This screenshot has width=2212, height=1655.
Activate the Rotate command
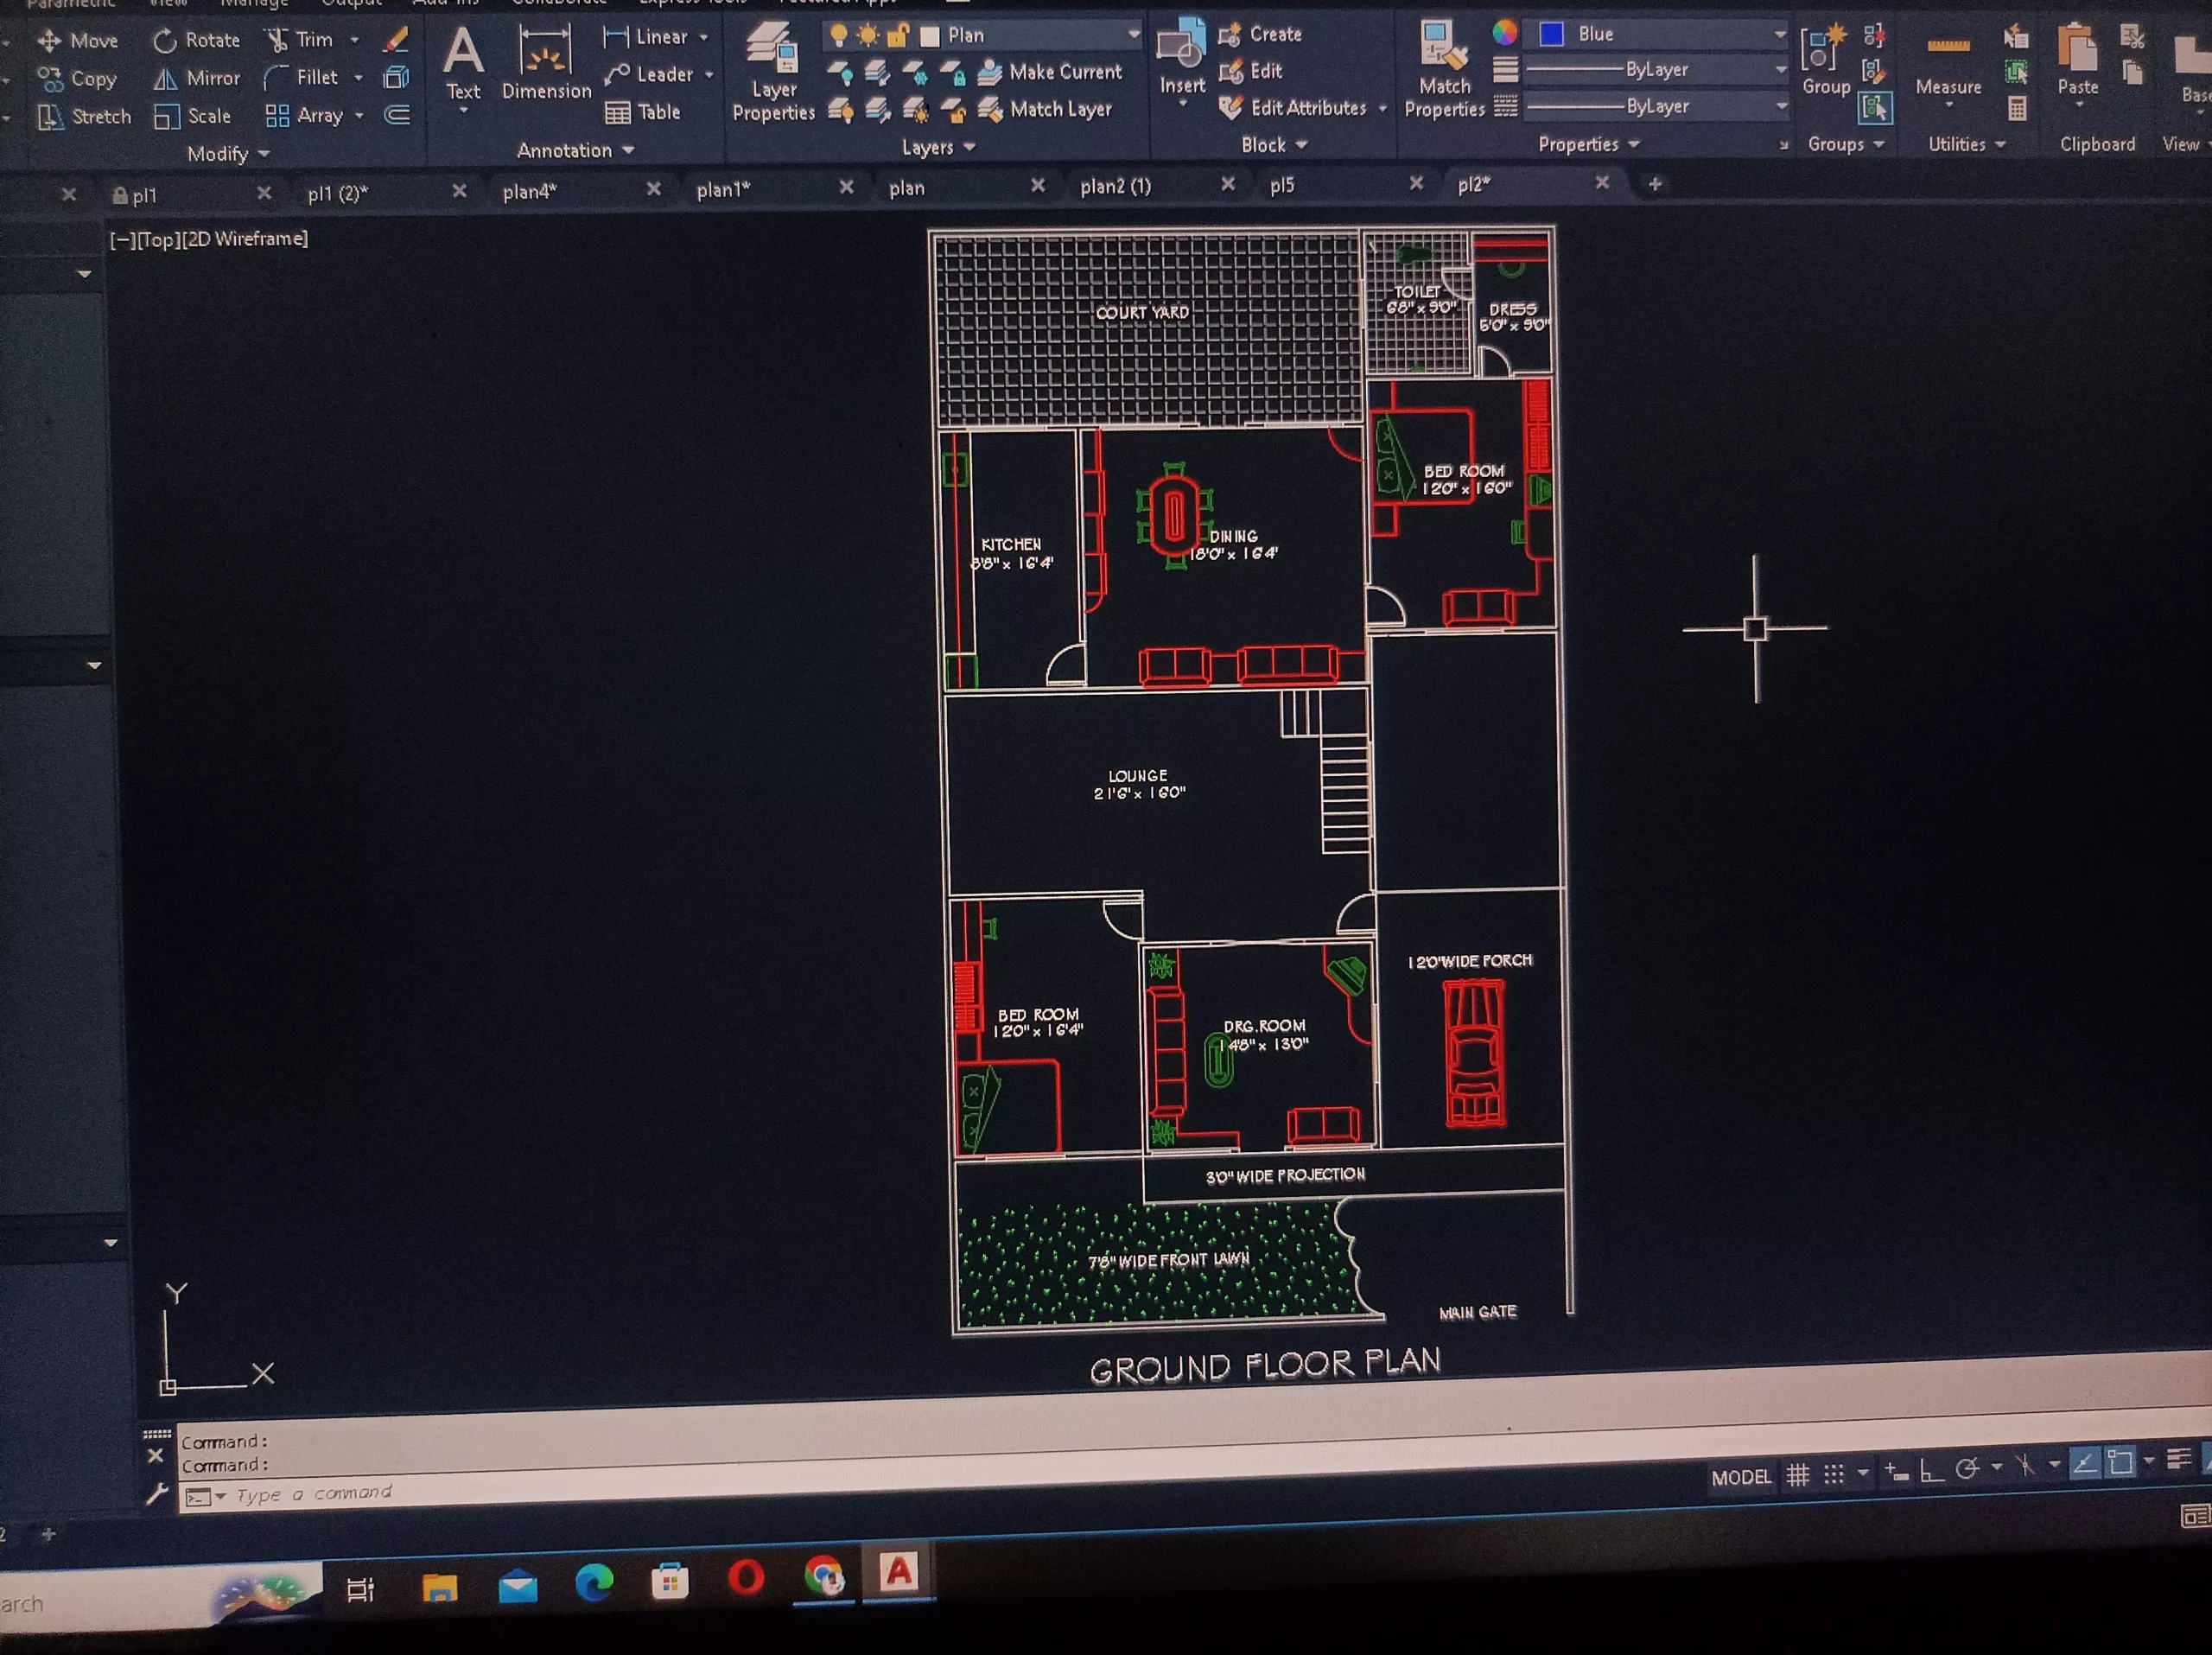point(196,40)
